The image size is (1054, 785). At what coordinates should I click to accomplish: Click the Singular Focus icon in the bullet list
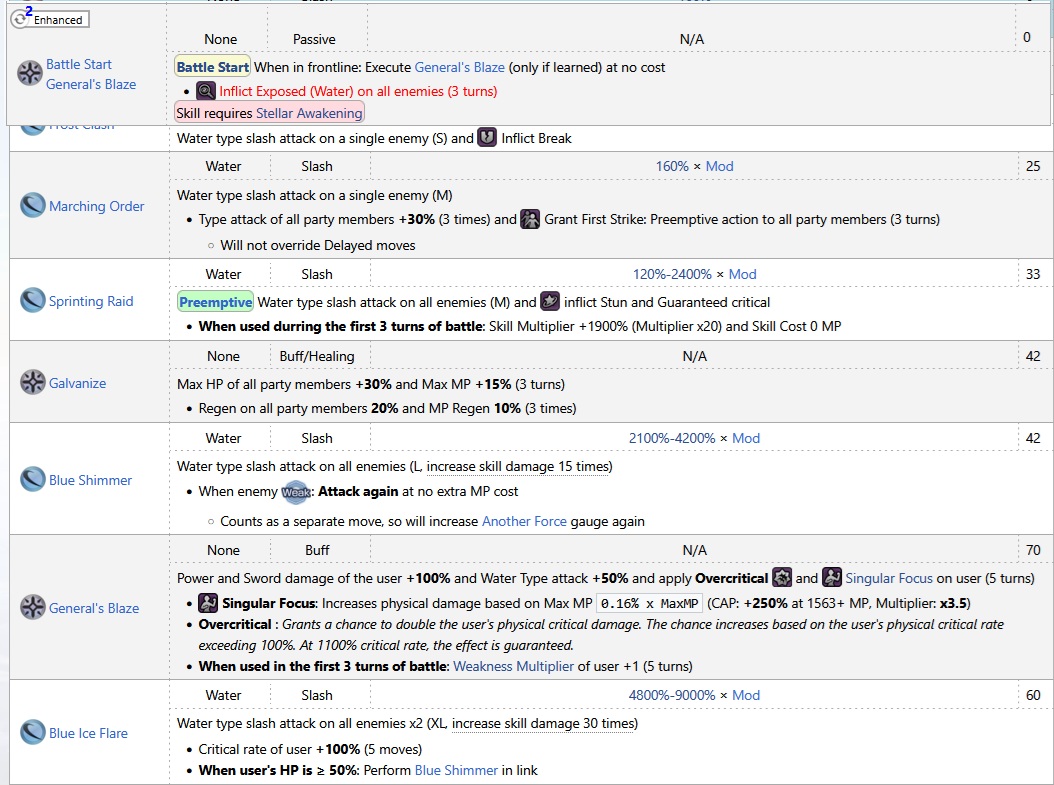(x=208, y=603)
